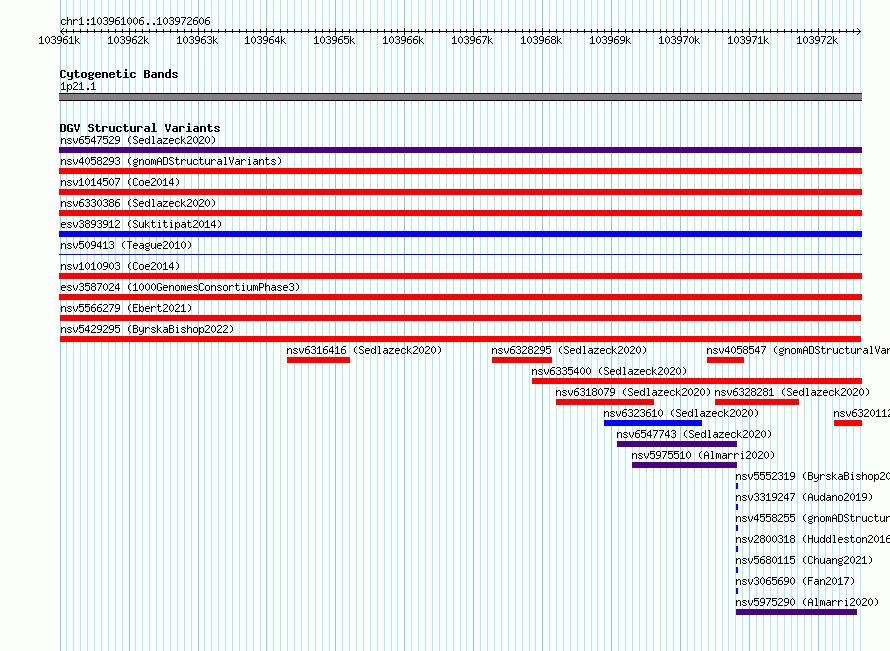890x651 pixels.
Task: Click the gray 1p21.1 cytogenetic band bar
Action: point(460,97)
